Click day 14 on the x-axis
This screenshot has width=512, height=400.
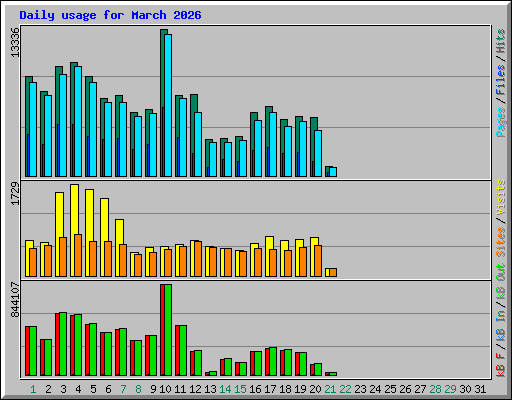click(x=225, y=389)
